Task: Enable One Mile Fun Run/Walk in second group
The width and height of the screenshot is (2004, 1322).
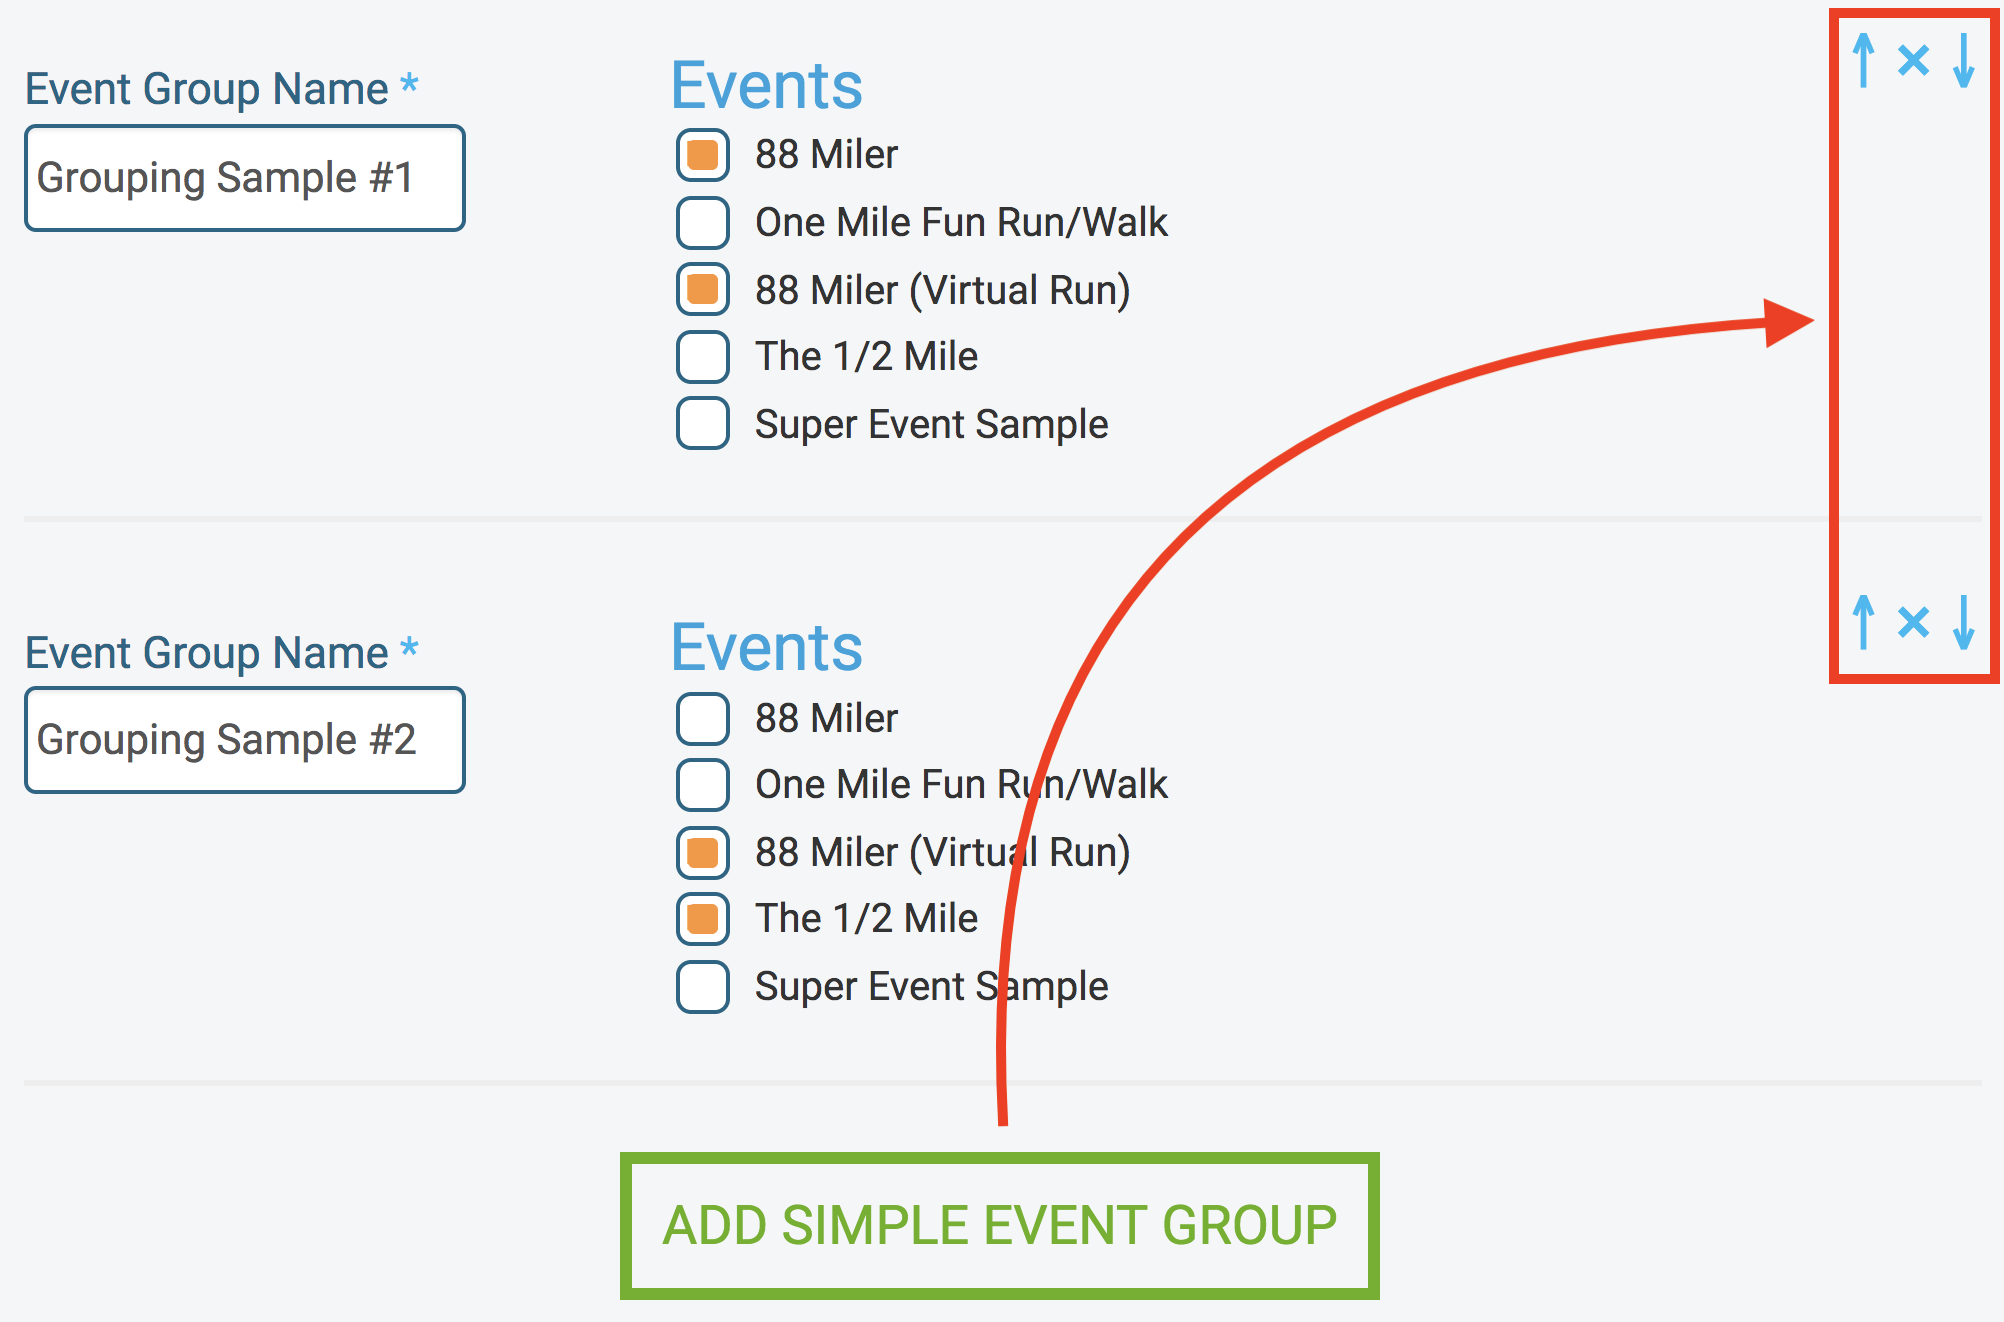Action: coord(703,785)
